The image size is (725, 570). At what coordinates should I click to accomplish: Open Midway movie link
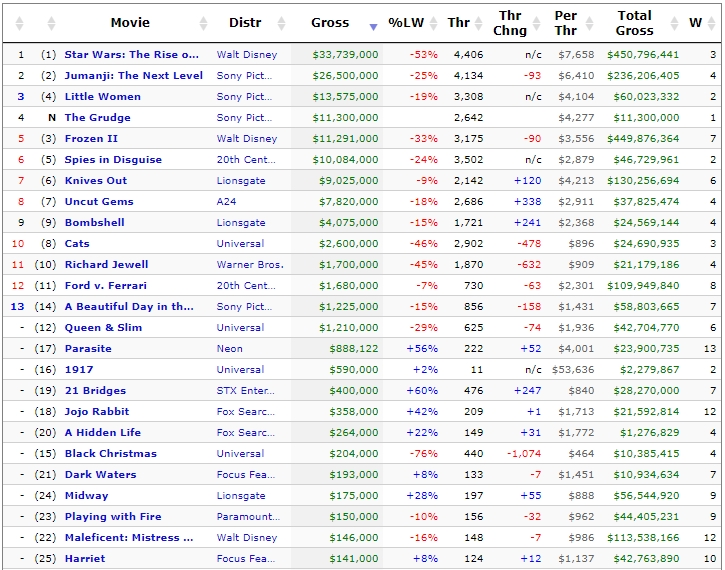[86, 496]
